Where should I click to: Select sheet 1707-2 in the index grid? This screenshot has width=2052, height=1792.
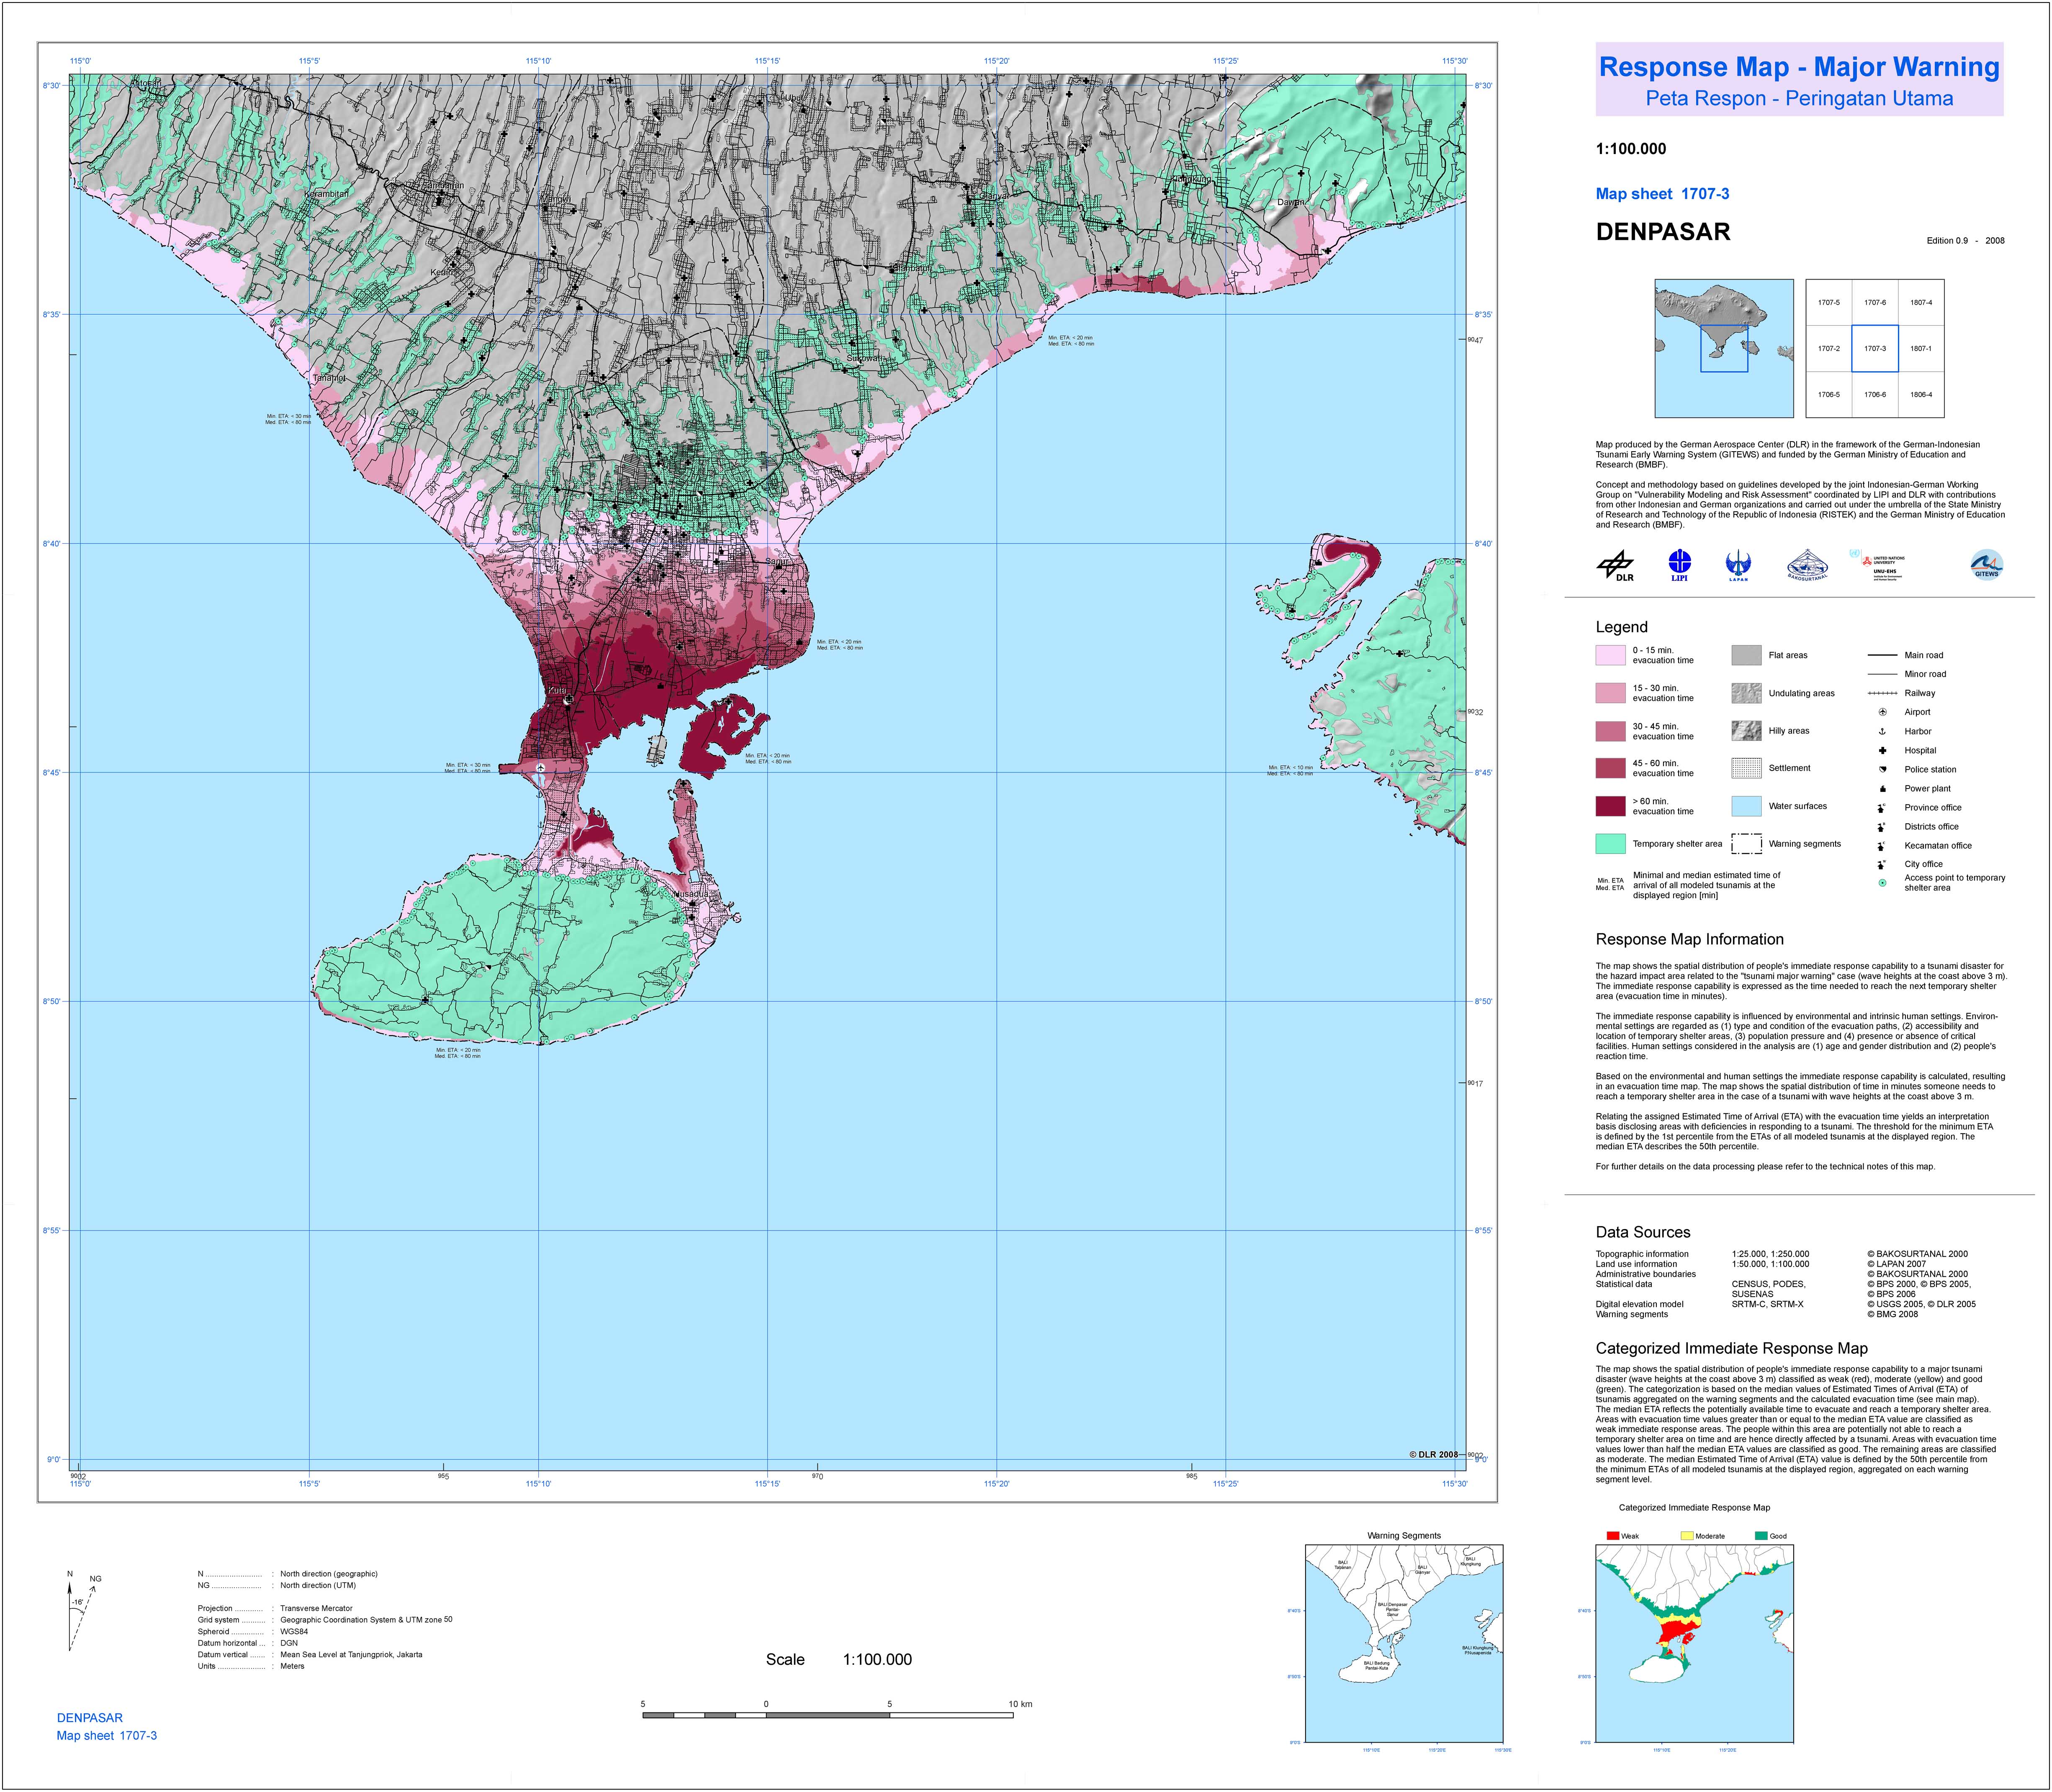pyautogui.click(x=1829, y=349)
